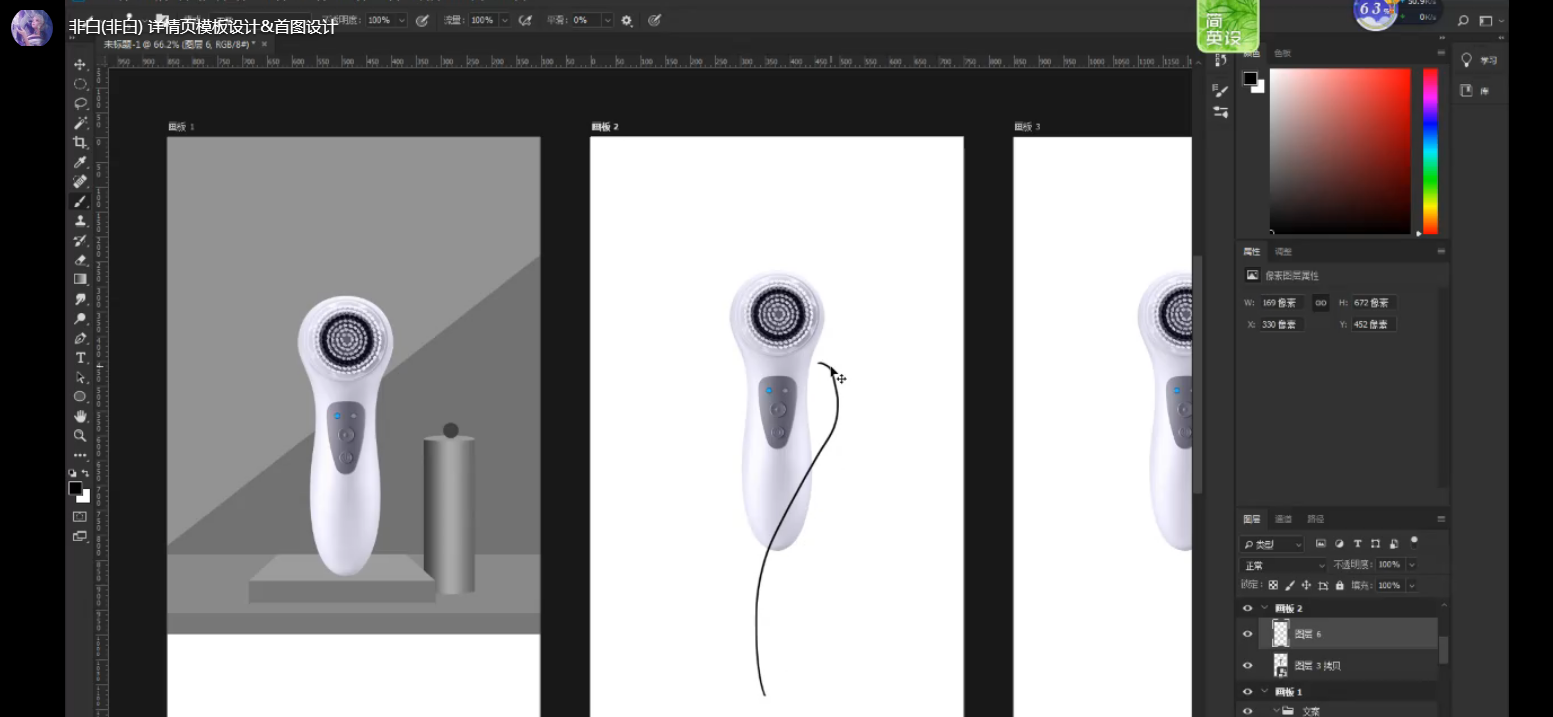This screenshot has width=1553, height=717.
Task: Select the Healing Brush tool
Action: point(80,181)
